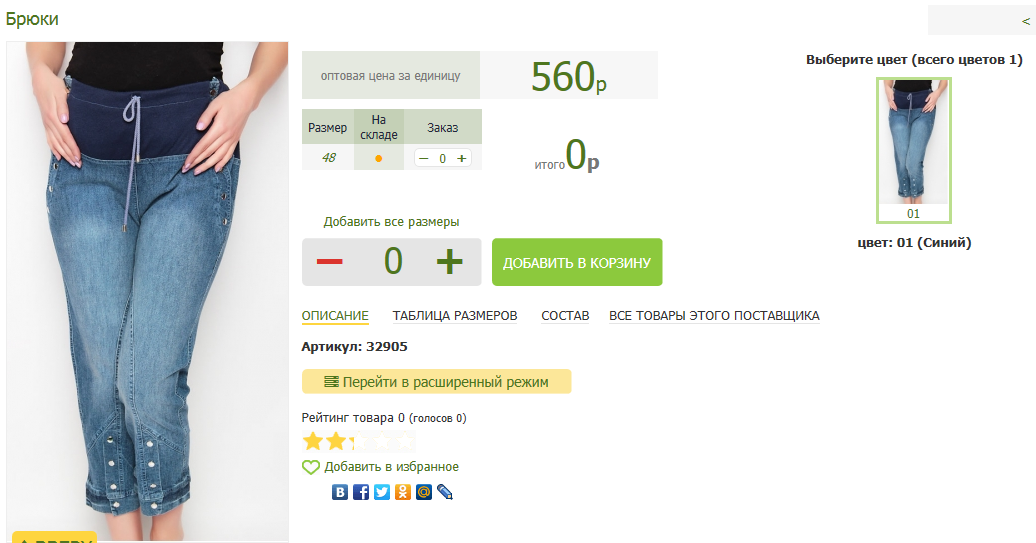Click Перейти в расширенный режим button
Screen dimensions: 1036x543
[437, 382]
